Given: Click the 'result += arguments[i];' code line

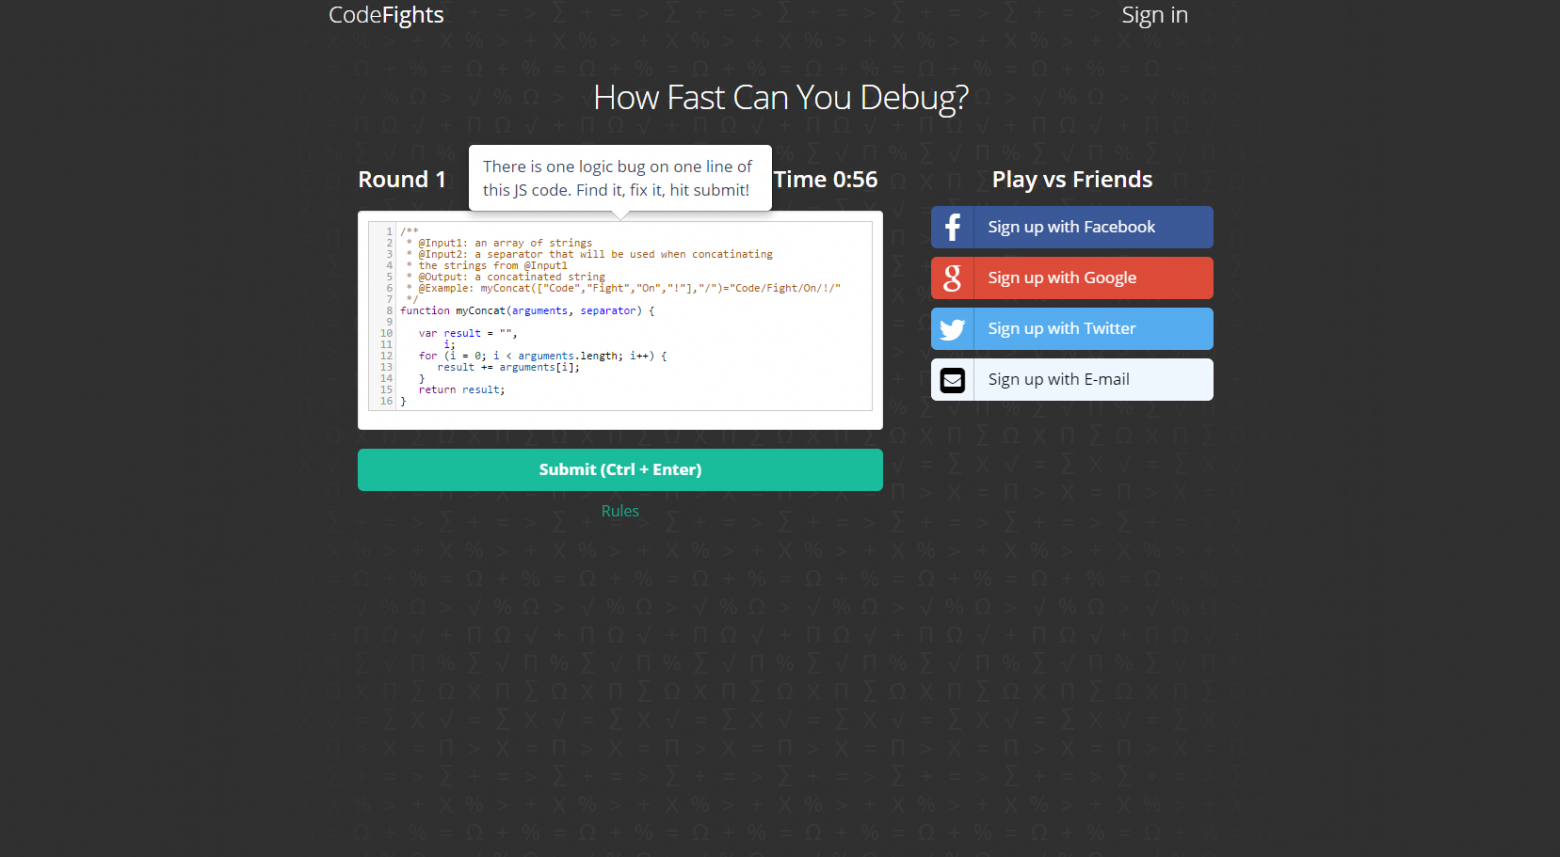Looking at the screenshot, I should pyautogui.click(x=508, y=367).
